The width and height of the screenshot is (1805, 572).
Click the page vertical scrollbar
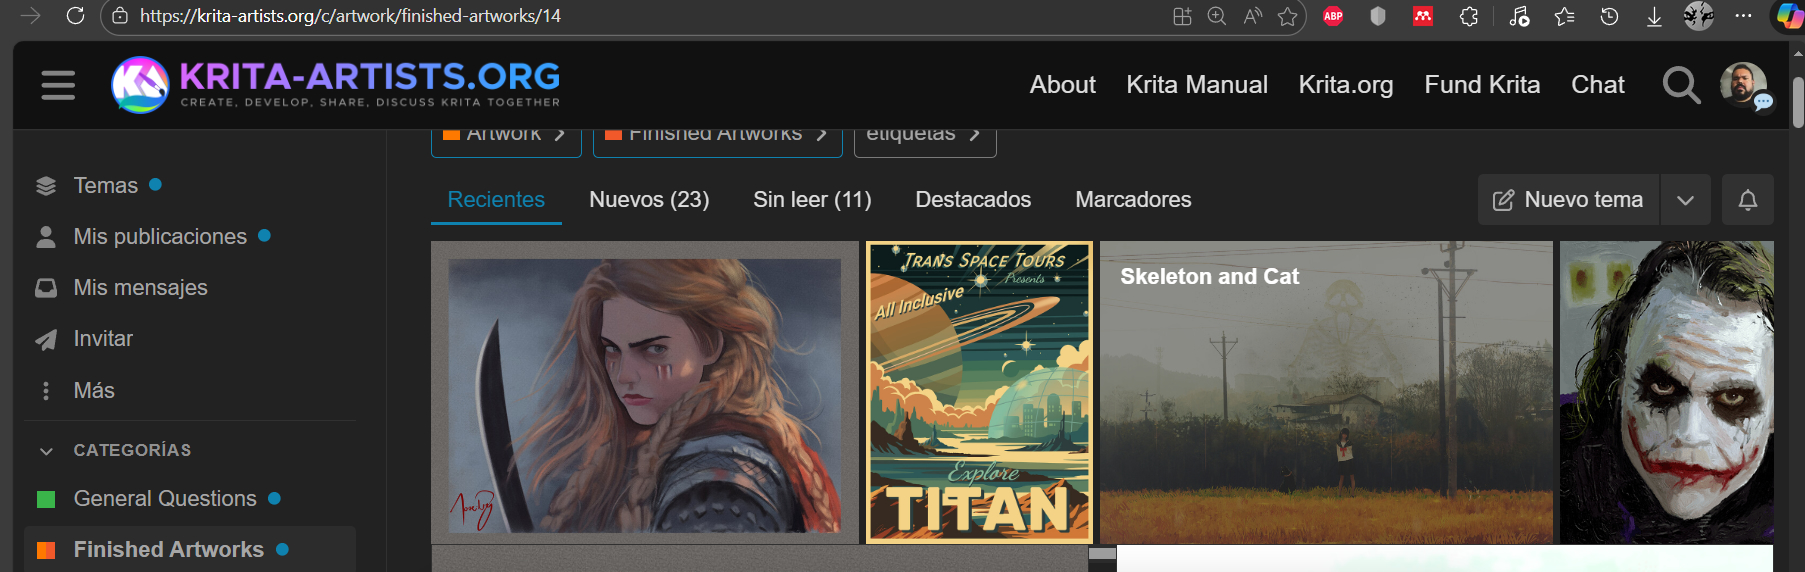coord(1798,103)
